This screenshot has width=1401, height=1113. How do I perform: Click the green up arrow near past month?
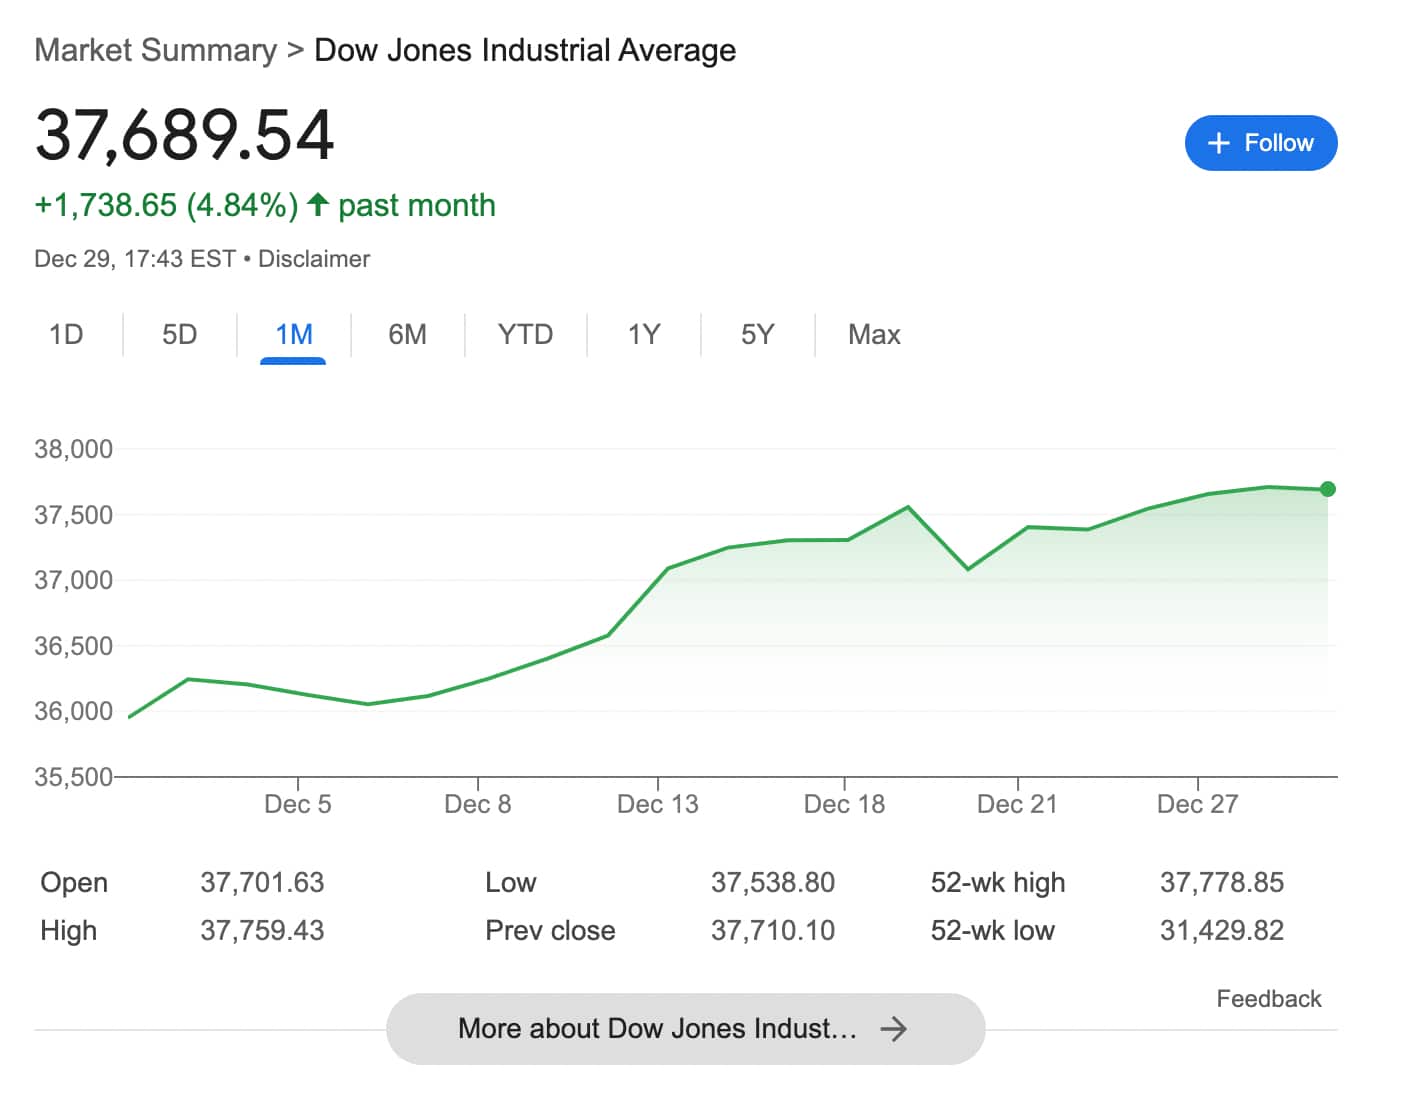click(318, 205)
